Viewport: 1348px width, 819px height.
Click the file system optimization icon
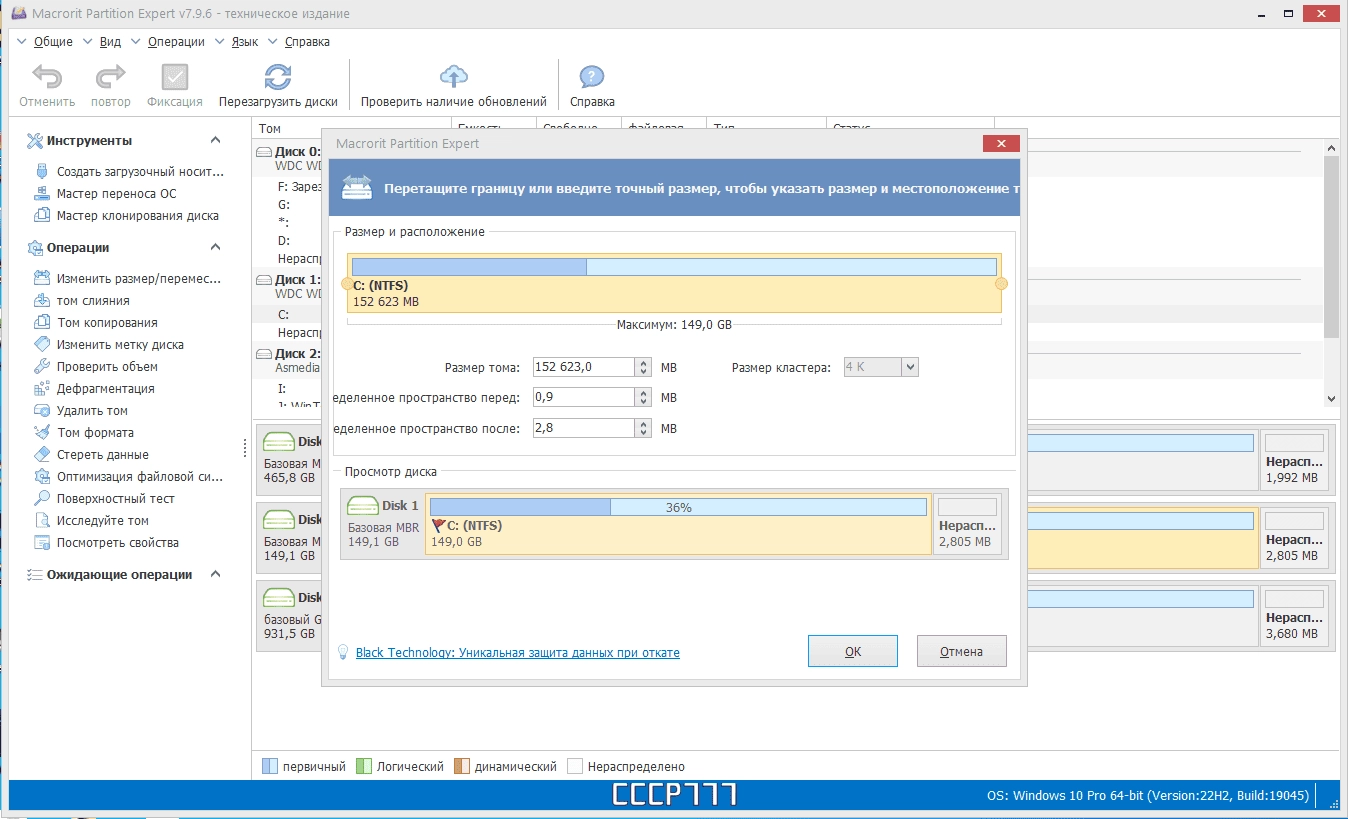pos(41,477)
